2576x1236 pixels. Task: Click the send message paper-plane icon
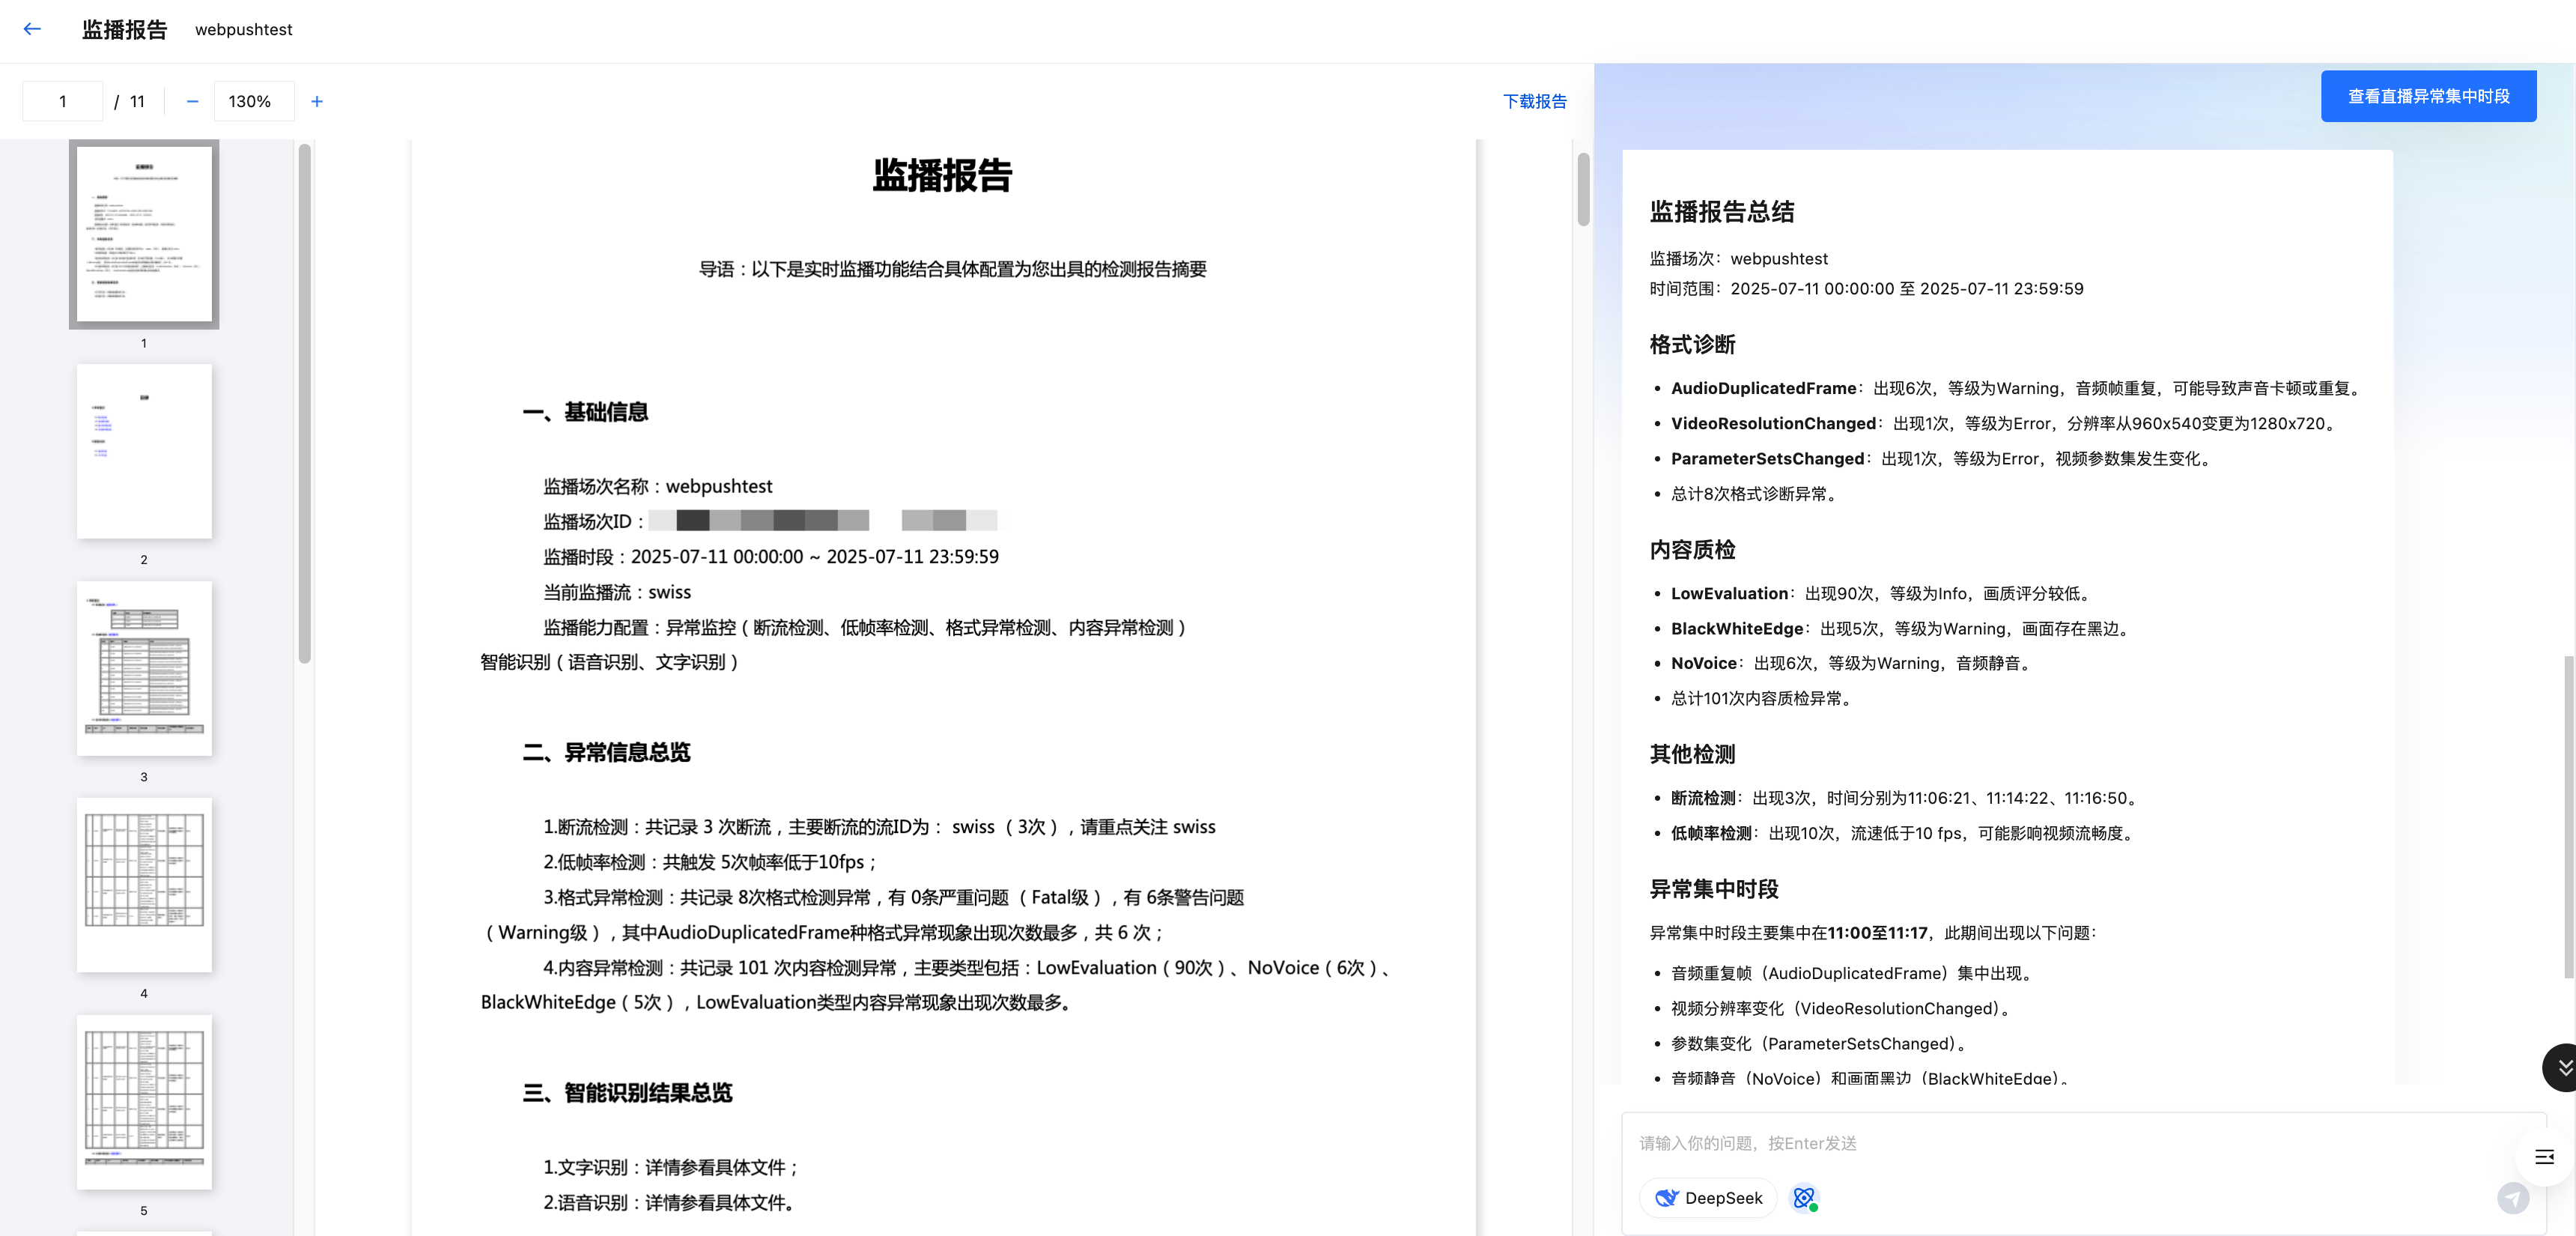tap(2512, 1197)
